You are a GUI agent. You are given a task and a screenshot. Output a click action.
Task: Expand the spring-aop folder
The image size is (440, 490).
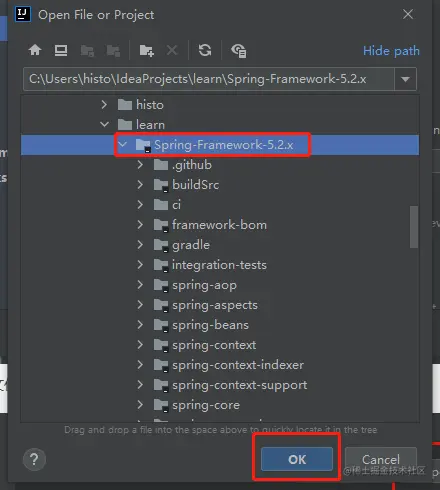(x=140, y=285)
